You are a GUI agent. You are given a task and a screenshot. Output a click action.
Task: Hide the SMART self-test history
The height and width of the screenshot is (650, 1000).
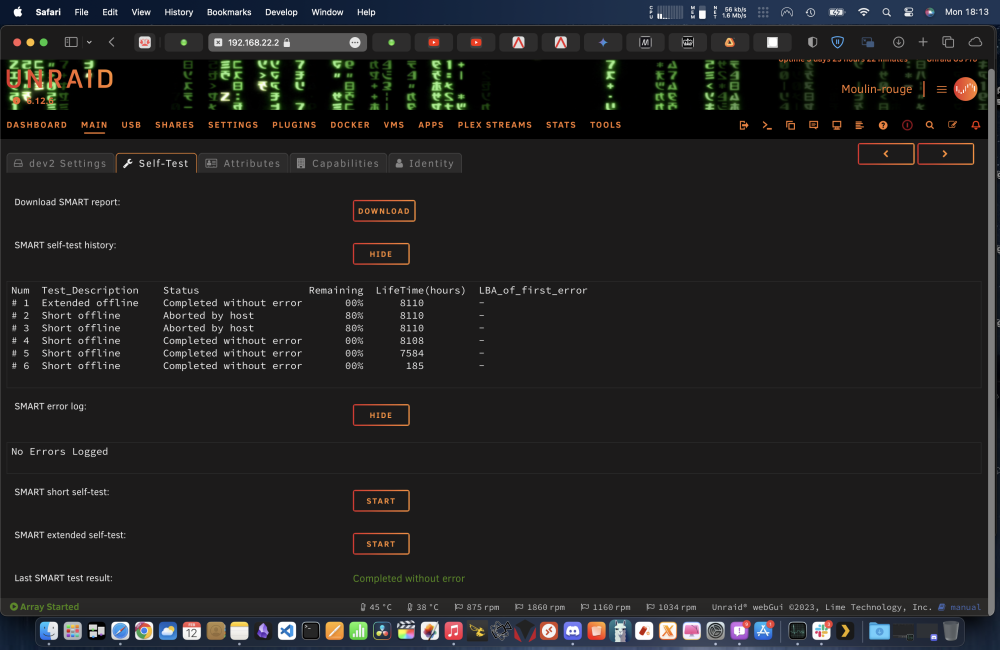[x=381, y=254]
